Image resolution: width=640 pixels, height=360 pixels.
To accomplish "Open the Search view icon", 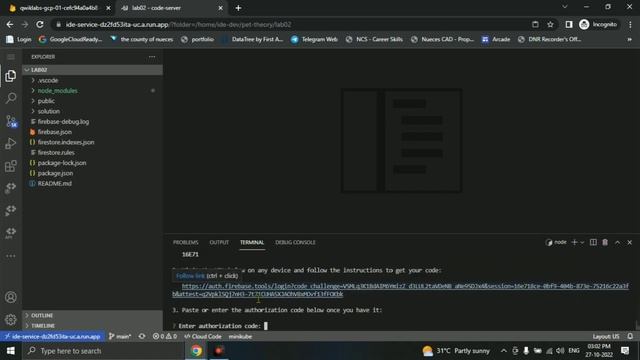I will click(x=11, y=98).
